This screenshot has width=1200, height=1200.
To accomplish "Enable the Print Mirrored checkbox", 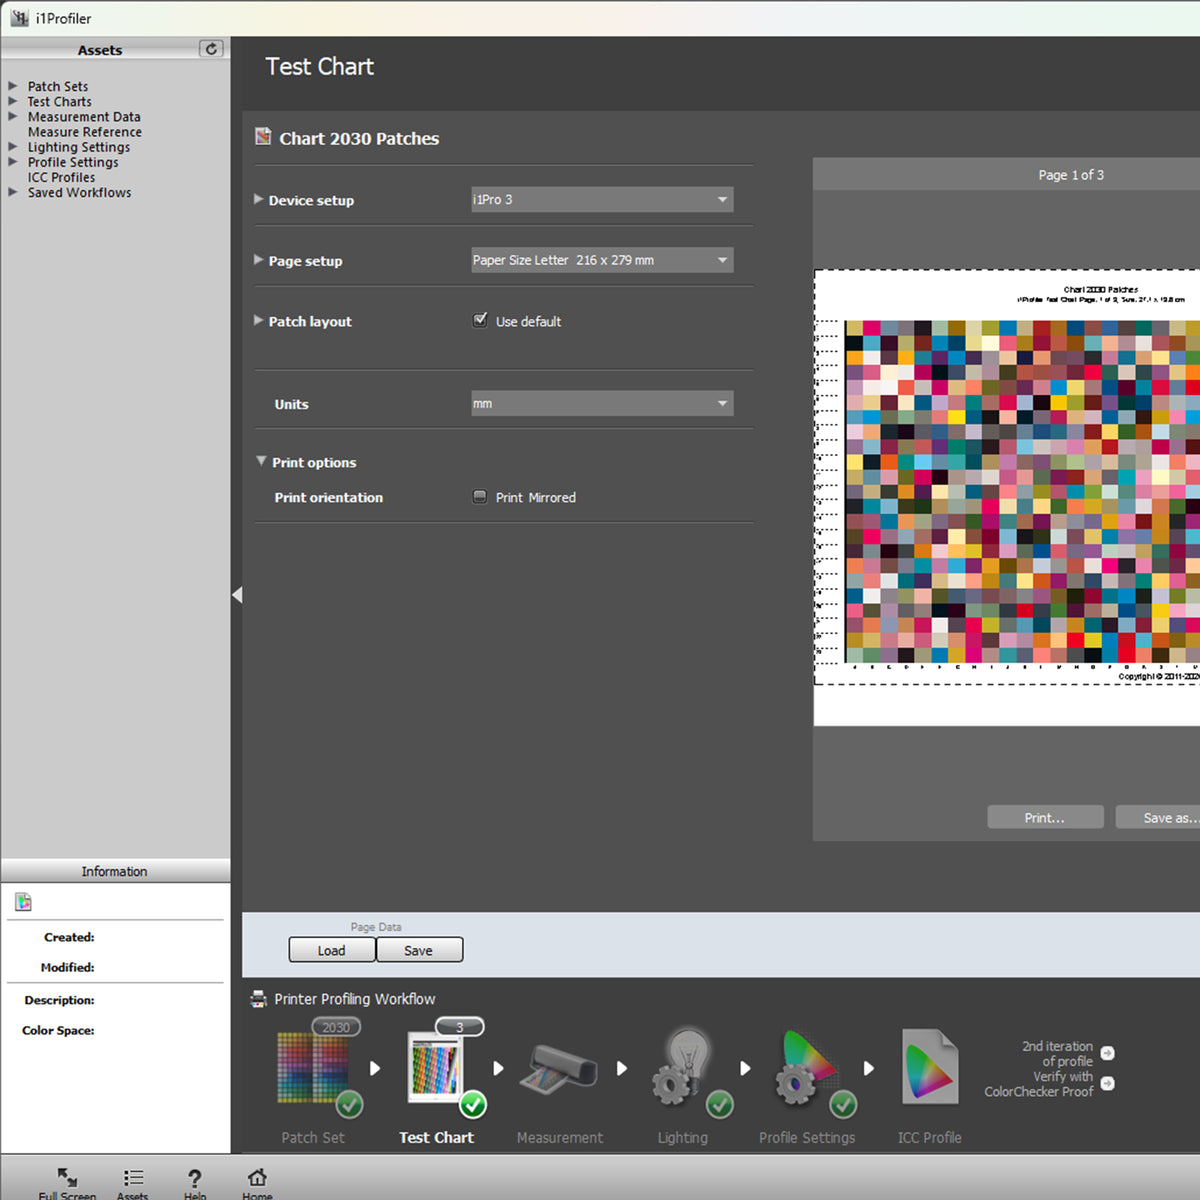I will tap(480, 497).
